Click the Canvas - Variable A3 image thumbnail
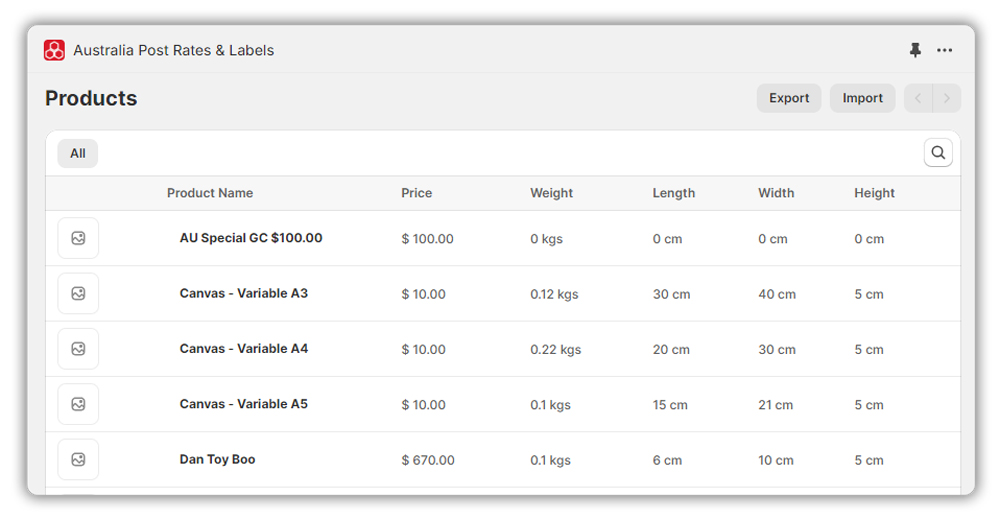 [78, 293]
